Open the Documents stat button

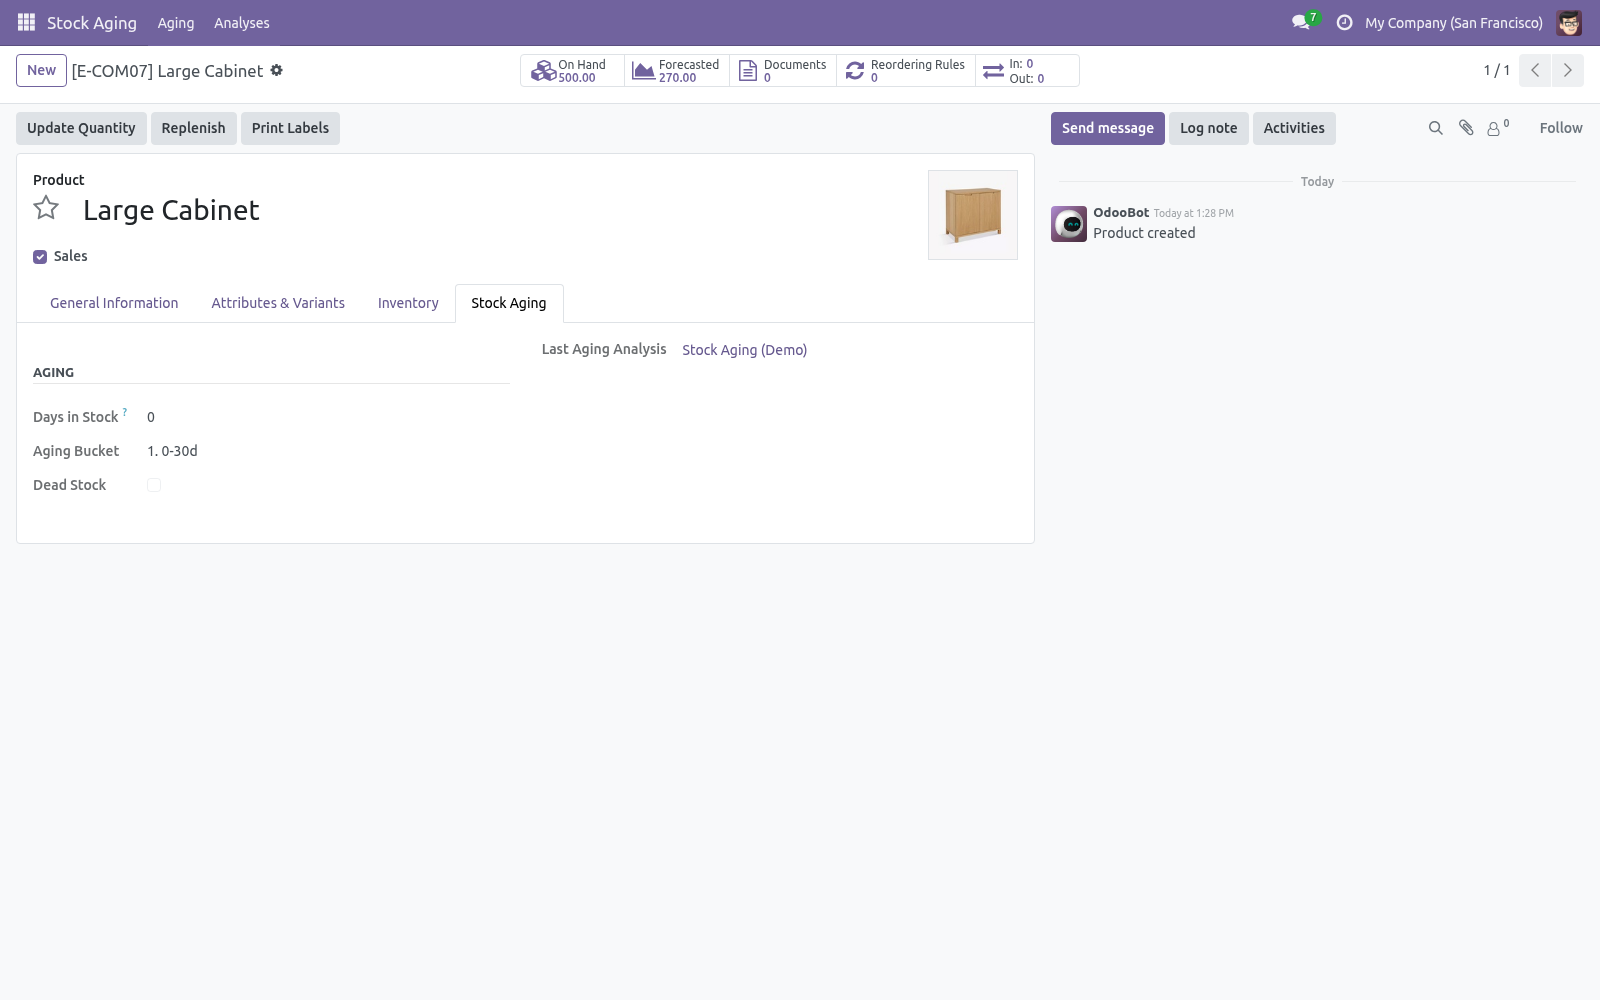783,71
